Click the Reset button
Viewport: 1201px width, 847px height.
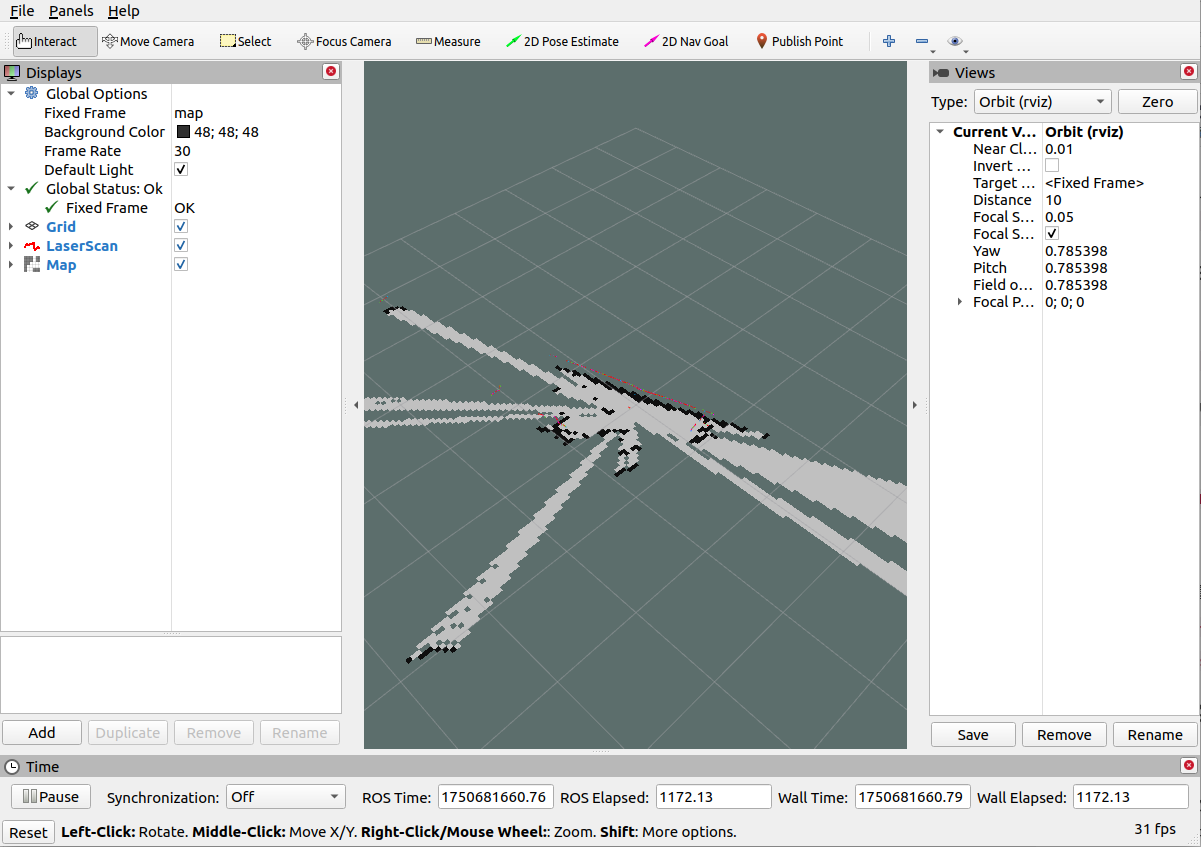click(x=28, y=832)
